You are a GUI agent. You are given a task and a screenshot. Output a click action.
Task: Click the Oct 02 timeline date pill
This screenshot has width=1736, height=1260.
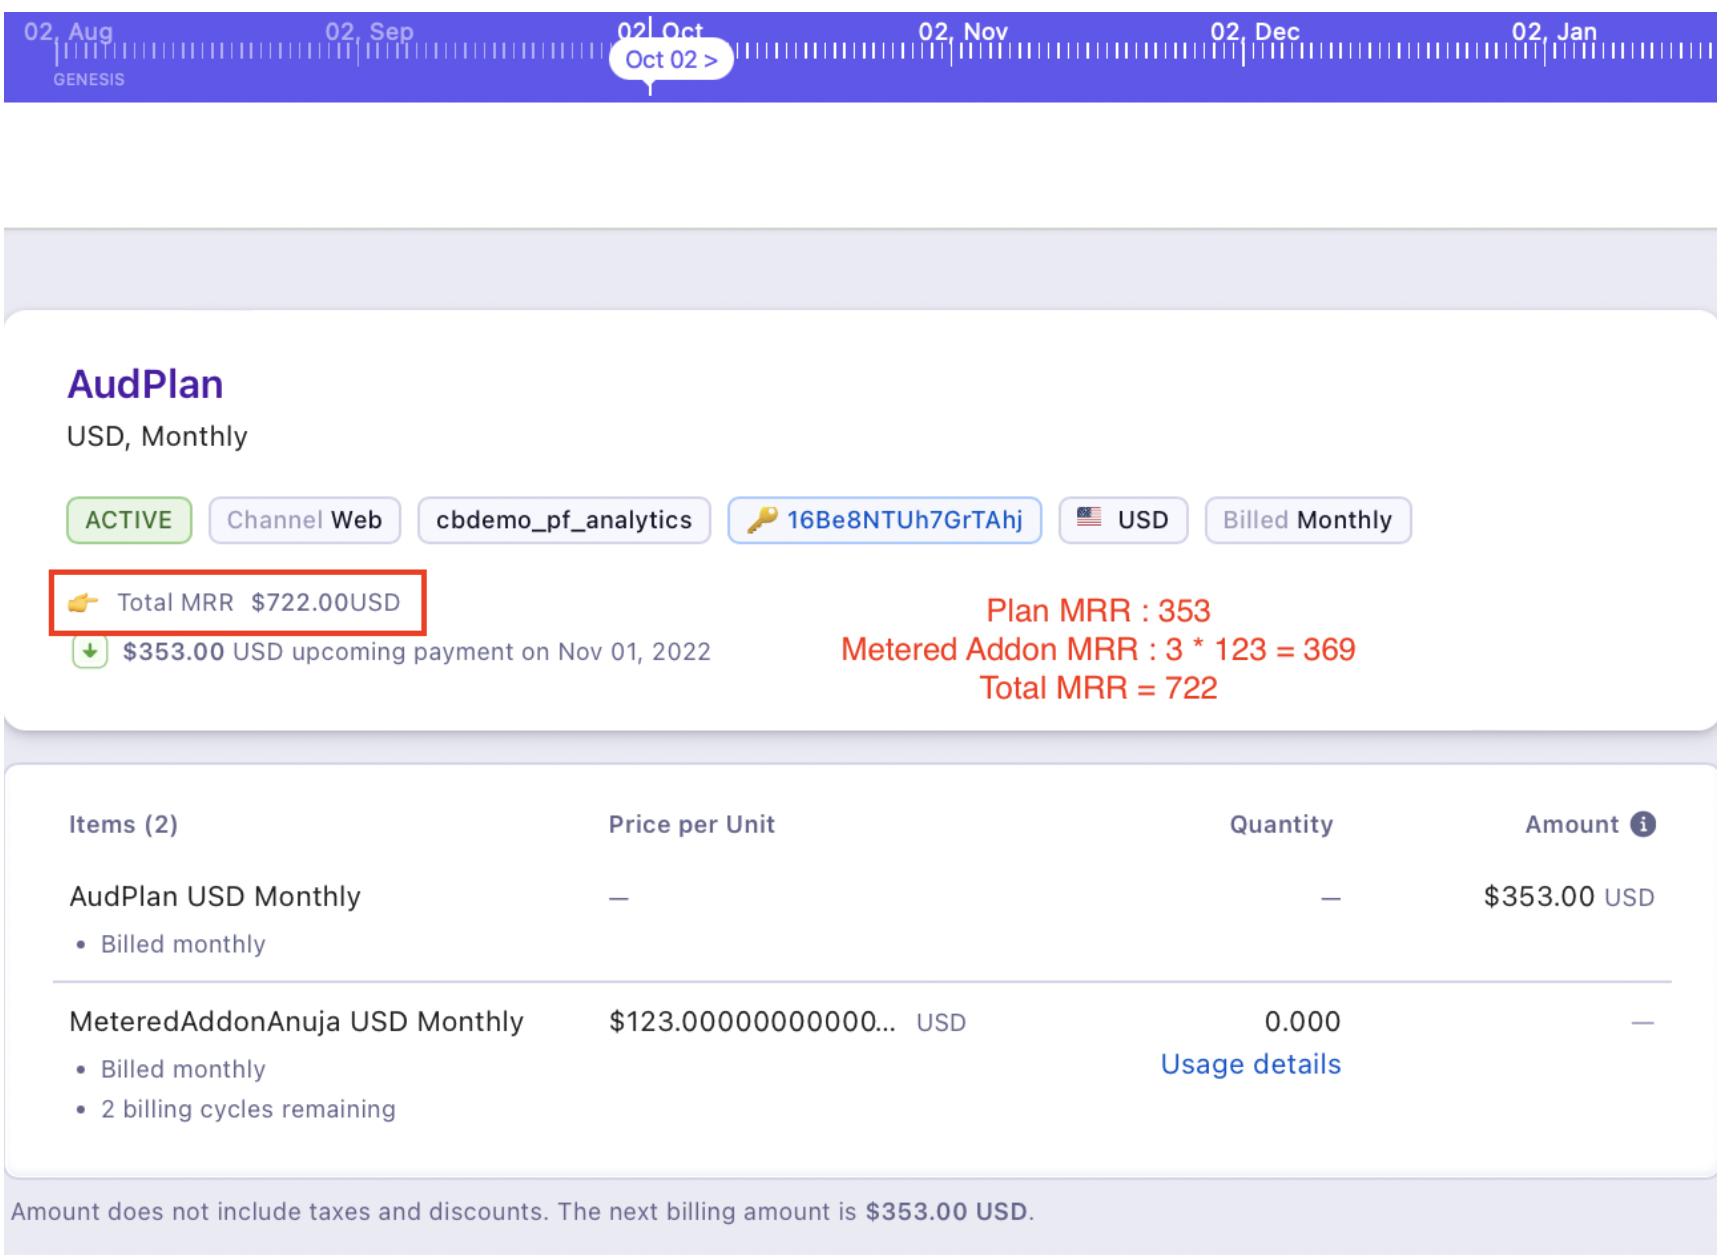click(671, 60)
